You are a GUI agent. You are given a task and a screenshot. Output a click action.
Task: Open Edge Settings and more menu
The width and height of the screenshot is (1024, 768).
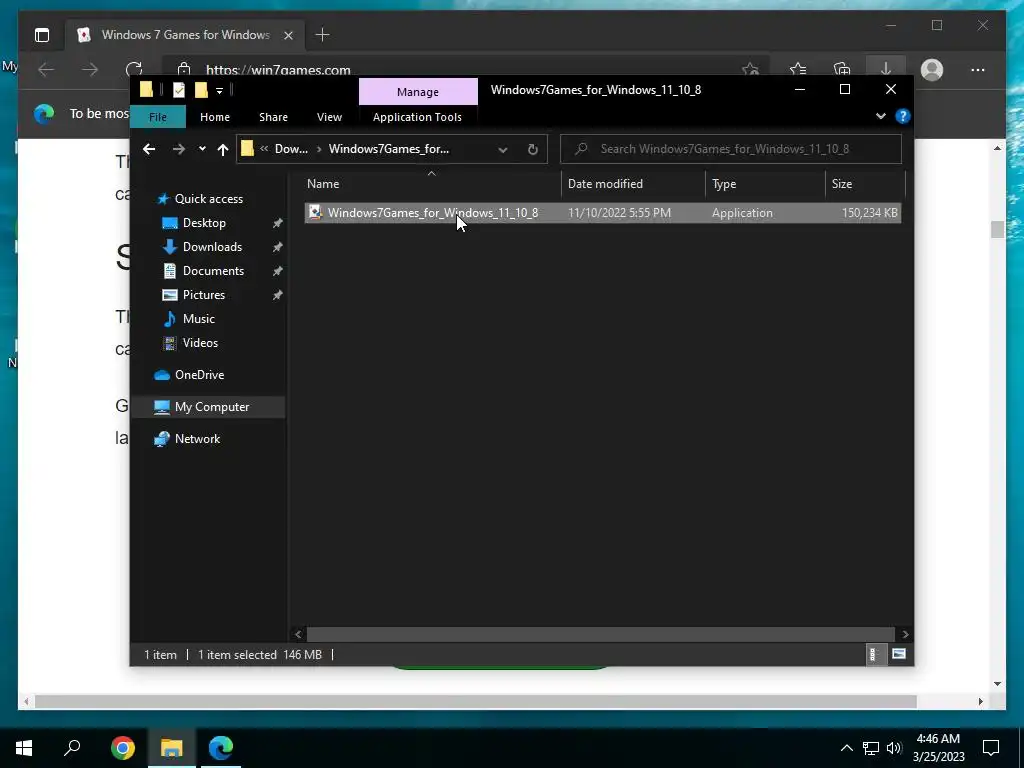pos(978,69)
